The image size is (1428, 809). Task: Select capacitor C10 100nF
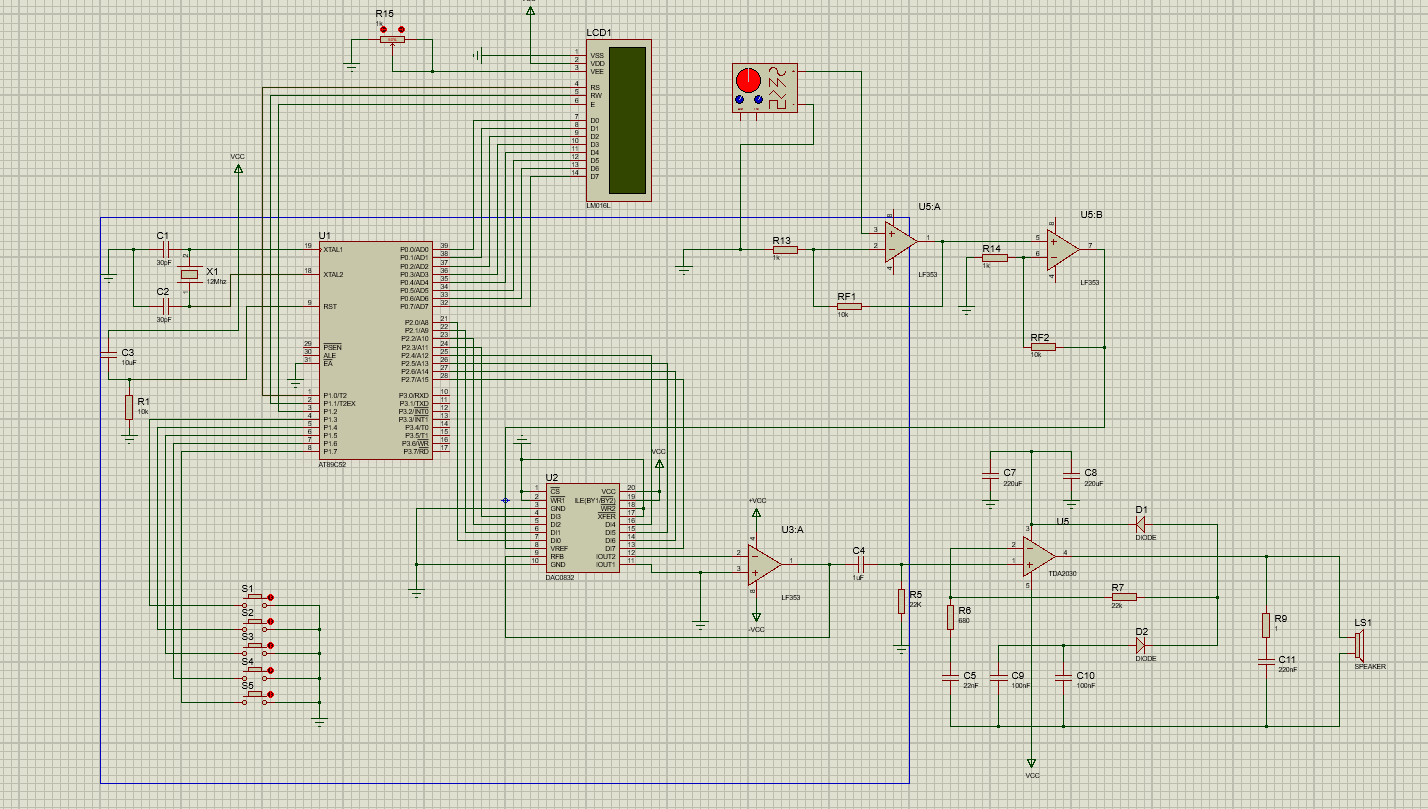tap(1063, 678)
